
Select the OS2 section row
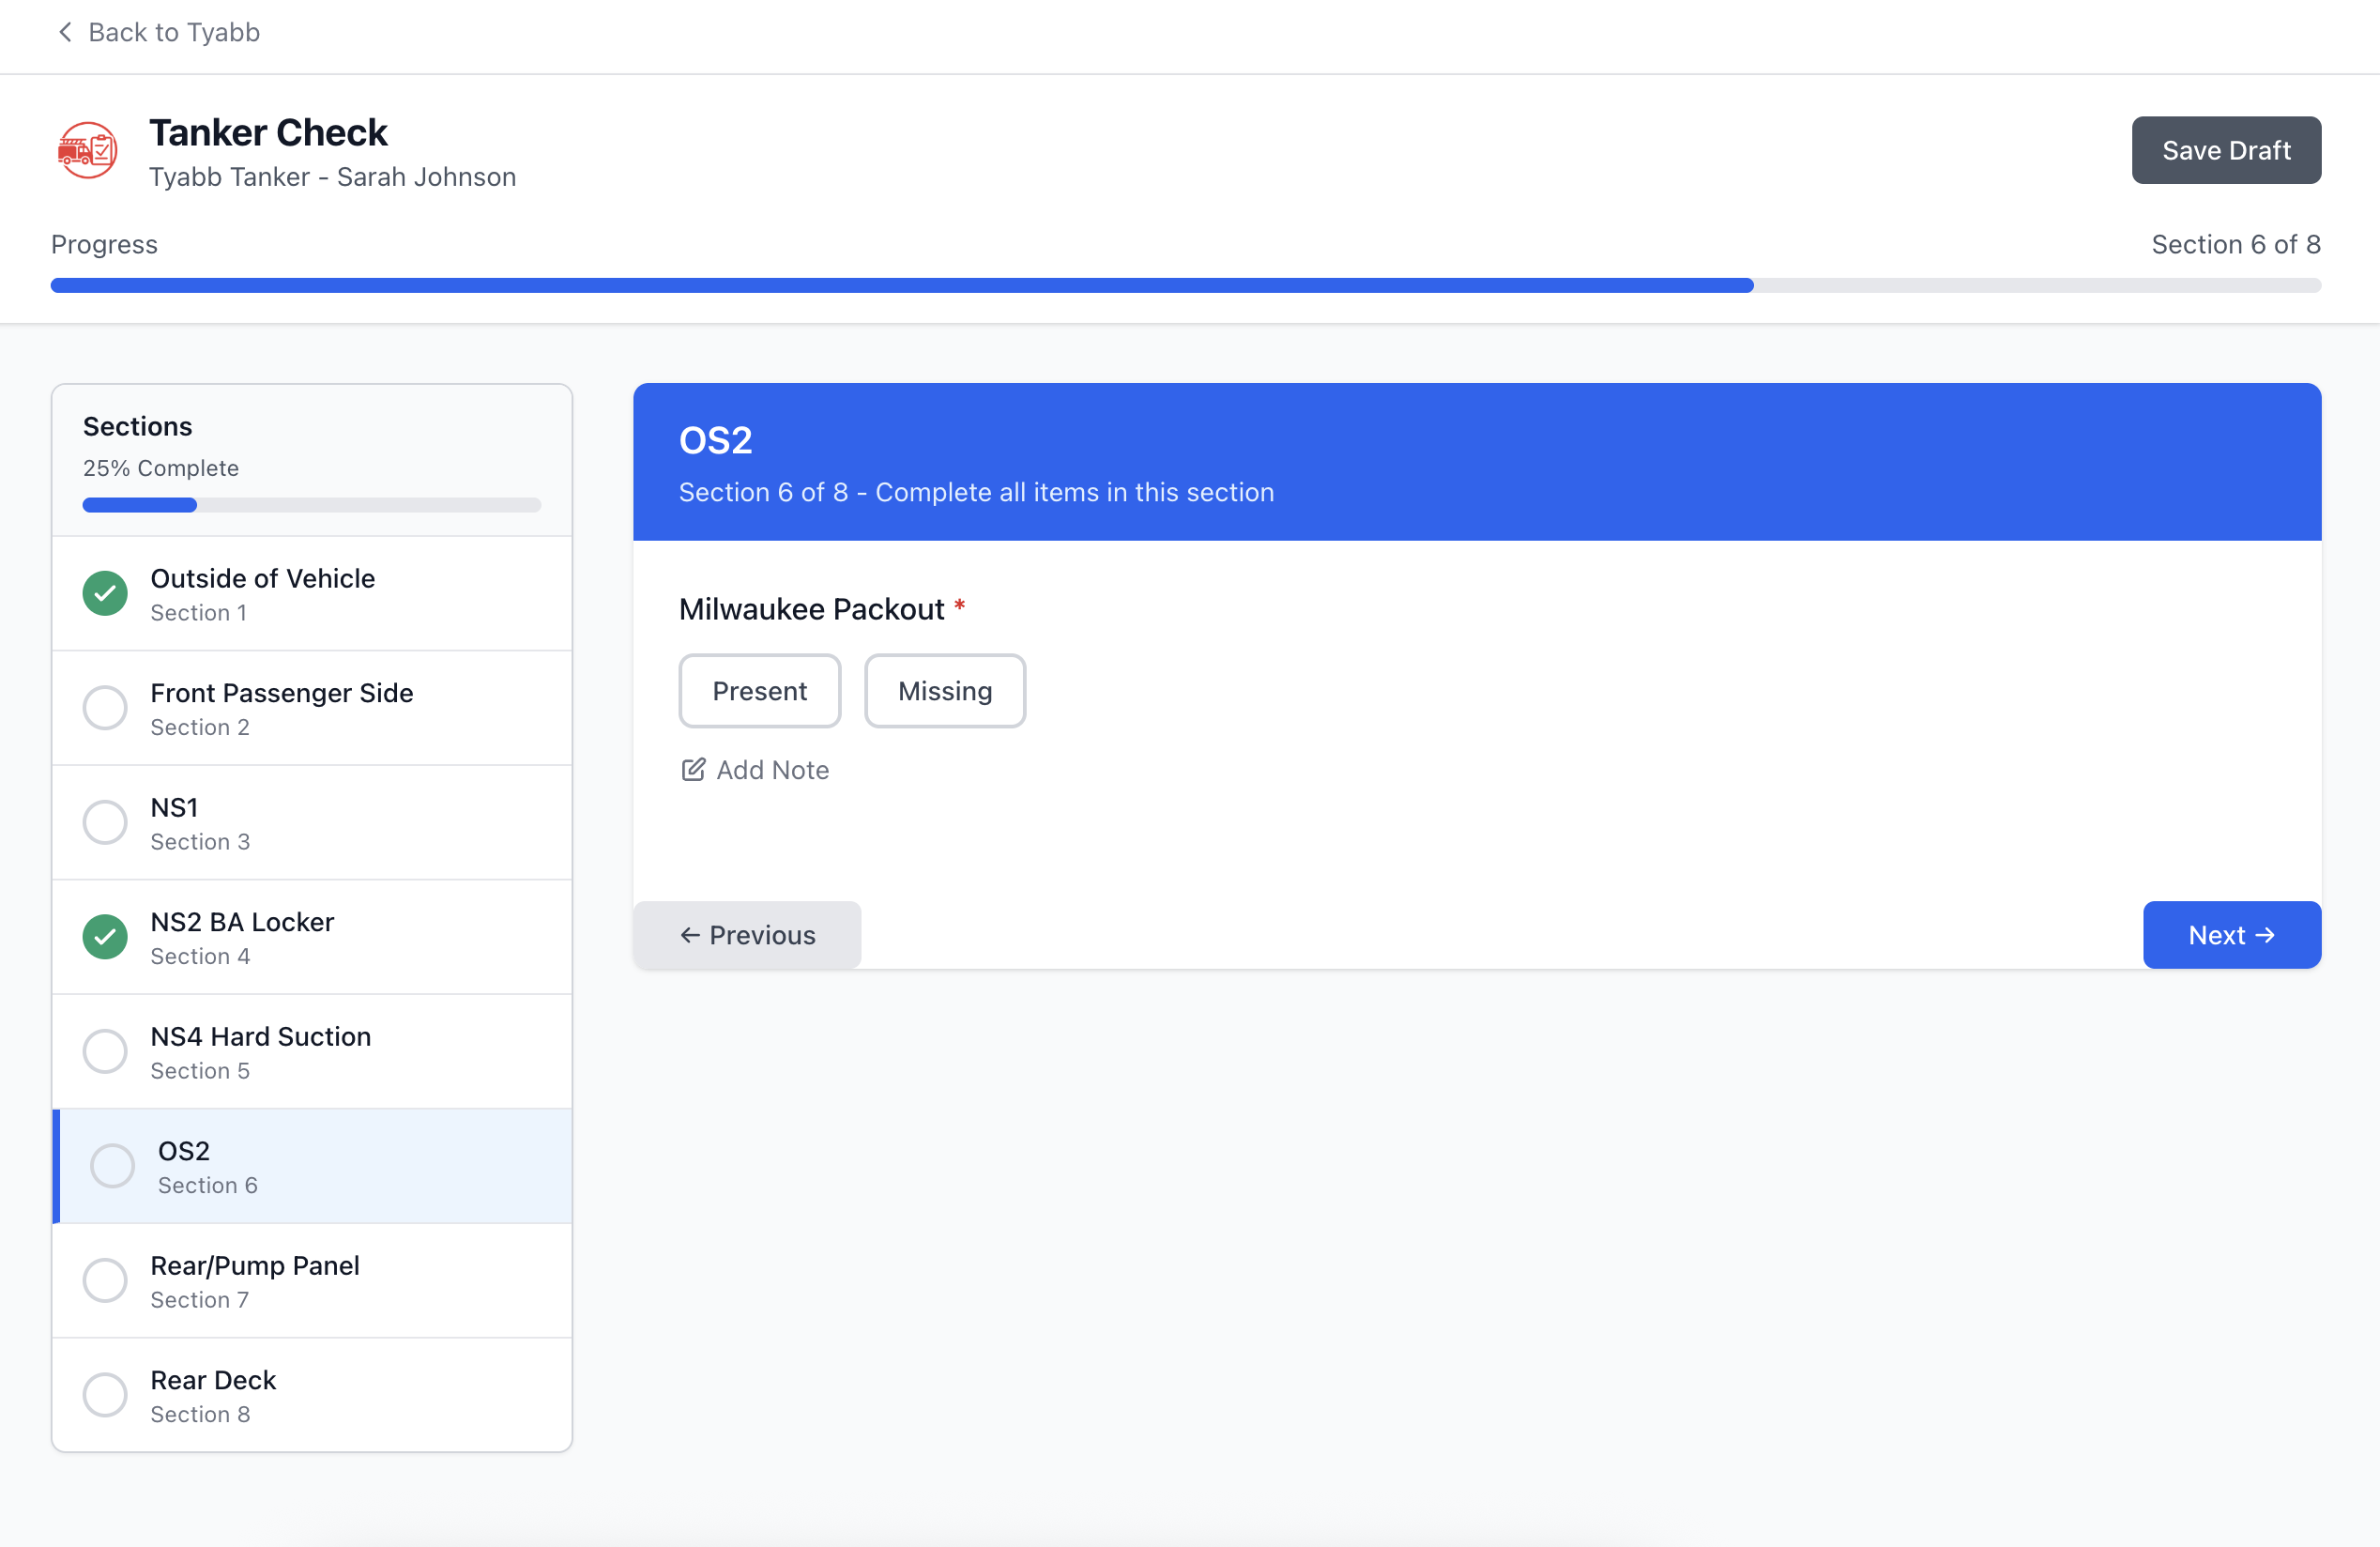pyautogui.click(x=312, y=1167)
